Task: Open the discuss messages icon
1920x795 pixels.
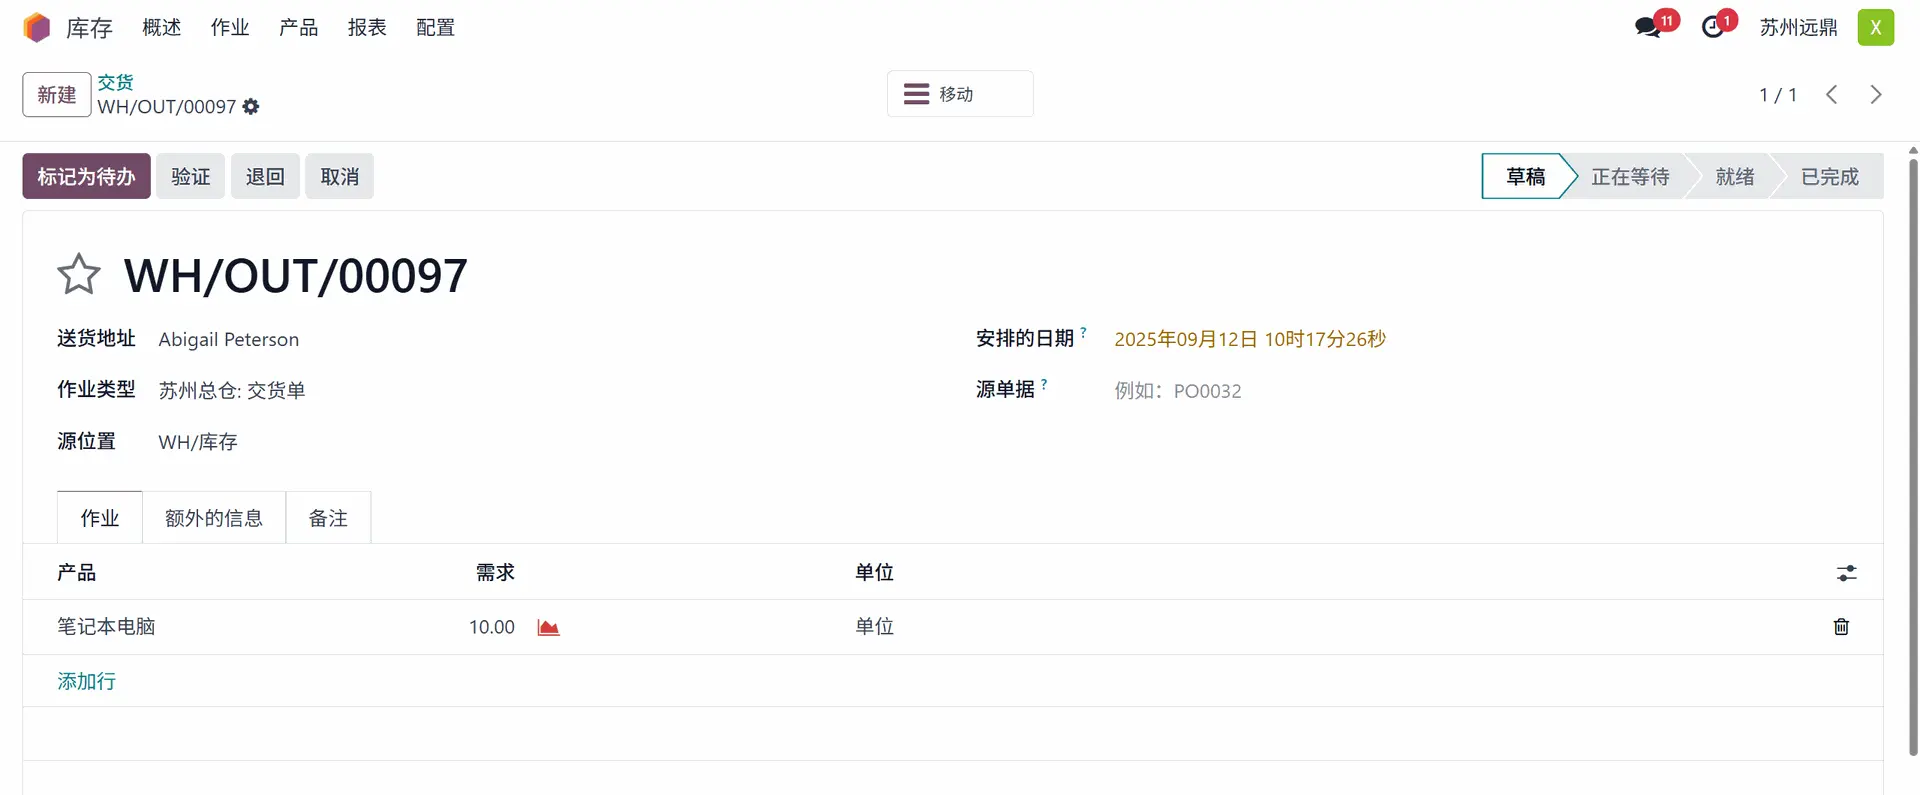Action: pyautogui.click(x=1648, y=27)
